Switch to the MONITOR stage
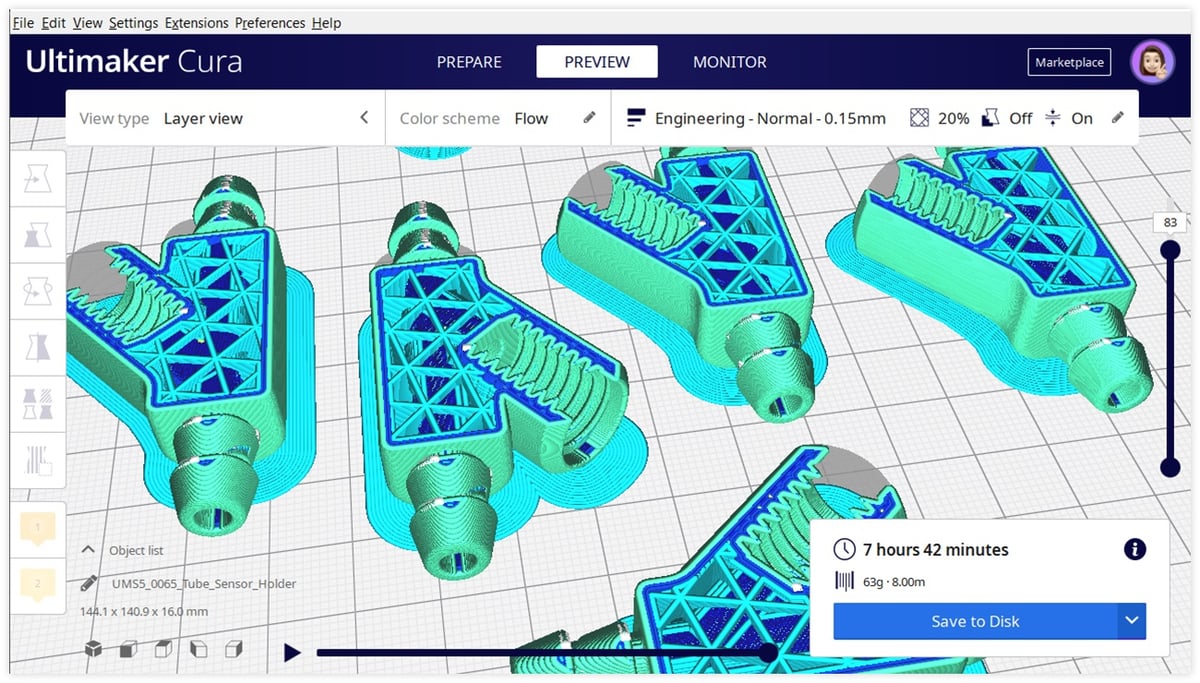The height and width of the screenshot is (683, 1200). (730, 62)
